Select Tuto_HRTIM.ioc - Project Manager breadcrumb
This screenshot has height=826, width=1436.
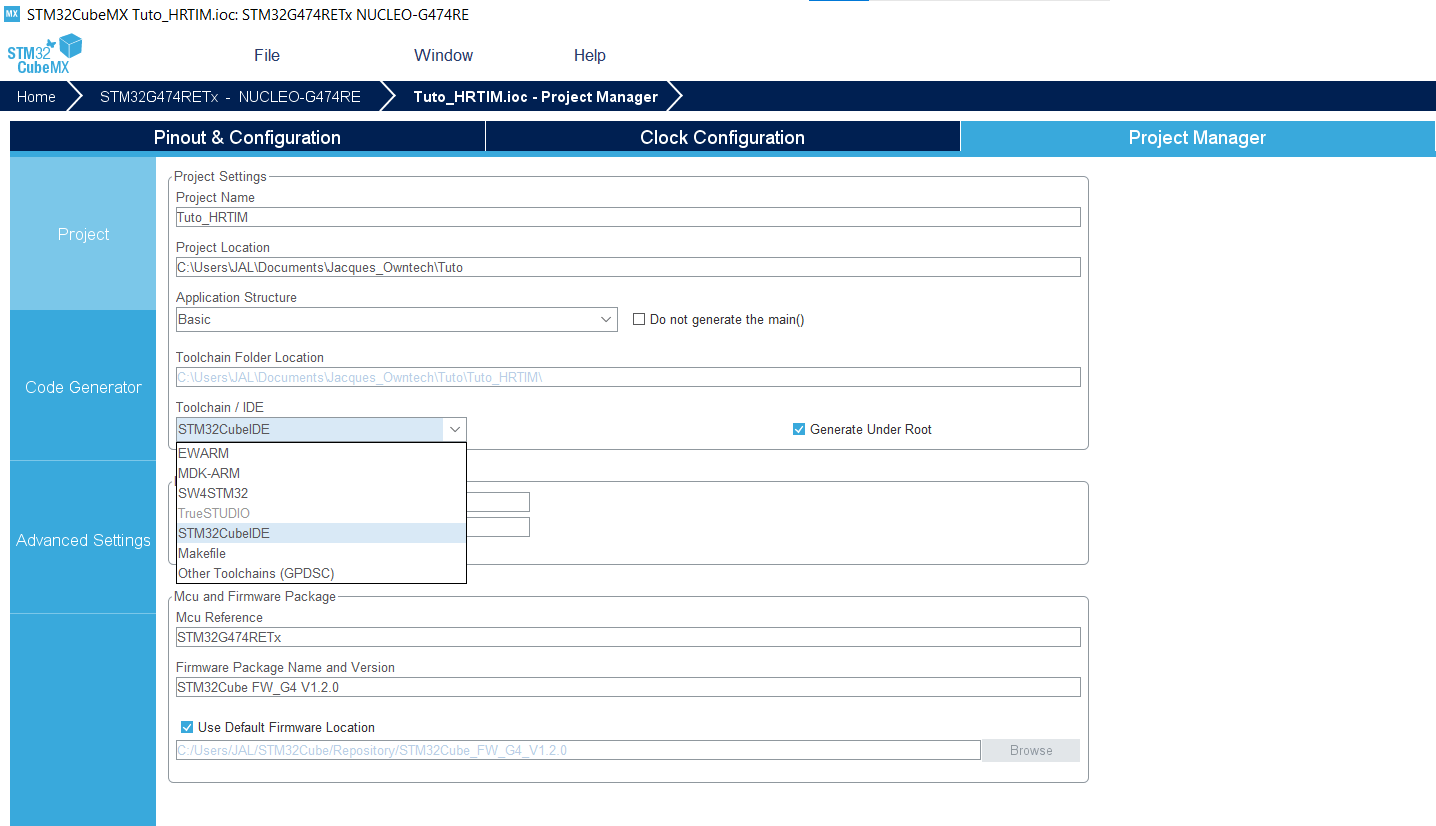click(535, 97)
